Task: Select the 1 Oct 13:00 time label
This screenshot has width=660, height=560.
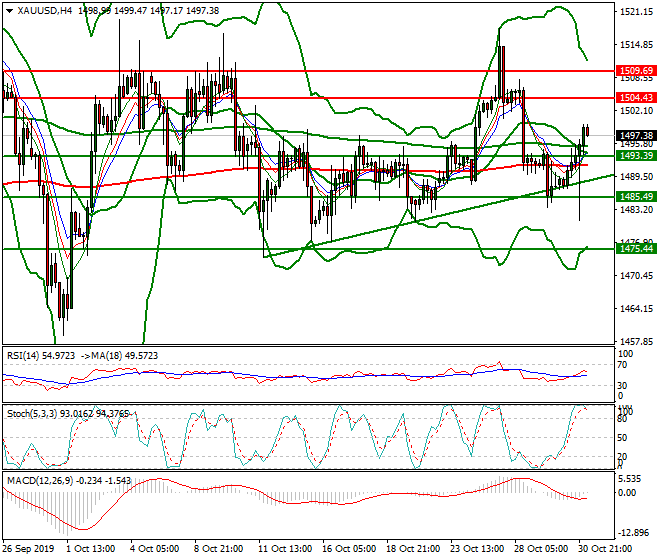Action: (x=91, y=549)
